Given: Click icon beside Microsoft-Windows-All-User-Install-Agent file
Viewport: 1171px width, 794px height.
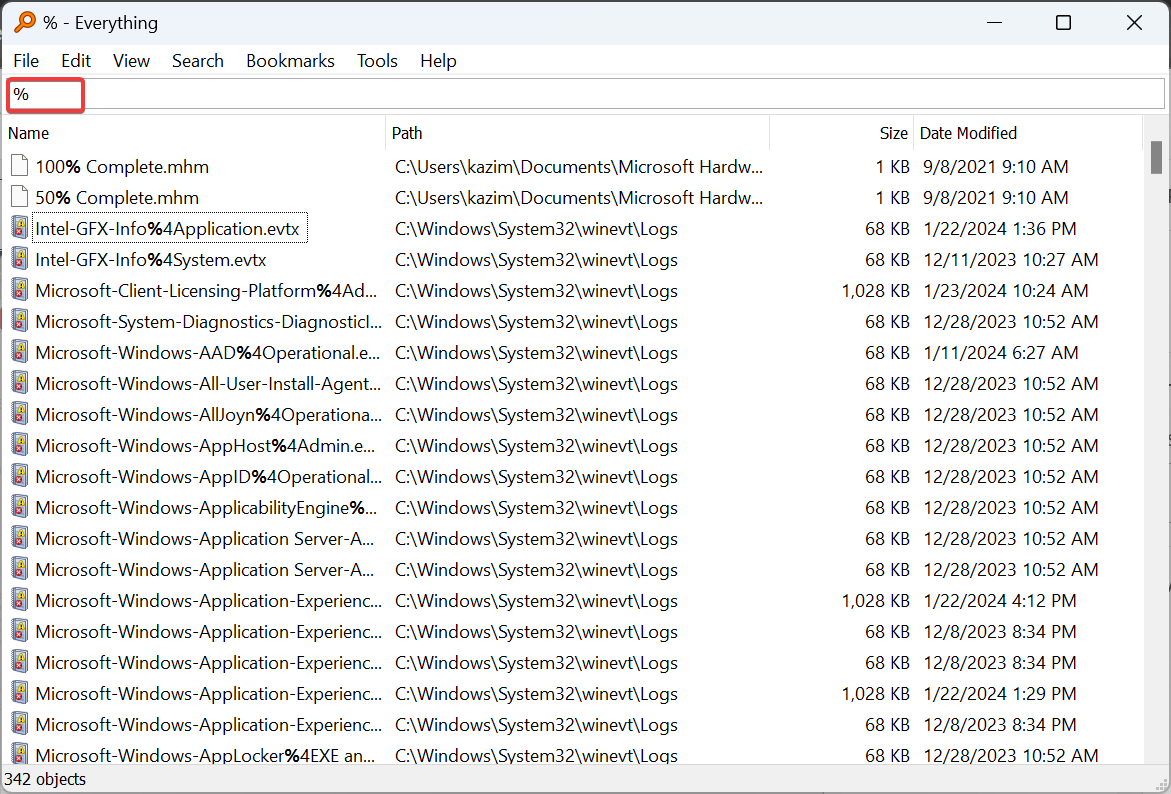Looking at the screenshot, I should click(x=20, y=383).
